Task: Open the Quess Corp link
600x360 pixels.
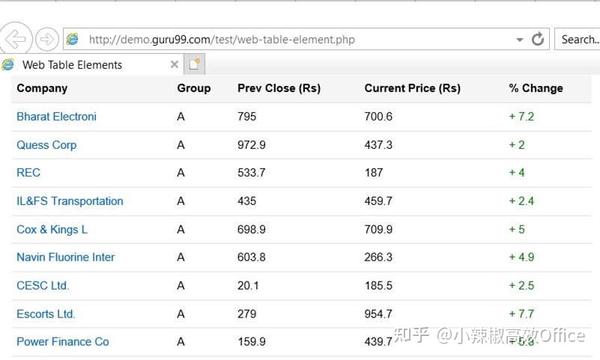Action: (x=46, y=145)
